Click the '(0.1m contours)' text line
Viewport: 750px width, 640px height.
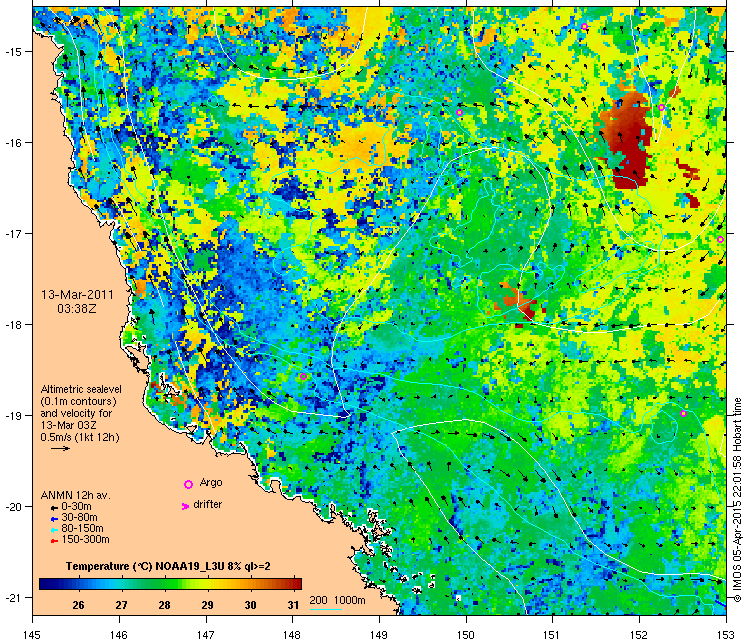pyautogui.click(x=78, y=401)
